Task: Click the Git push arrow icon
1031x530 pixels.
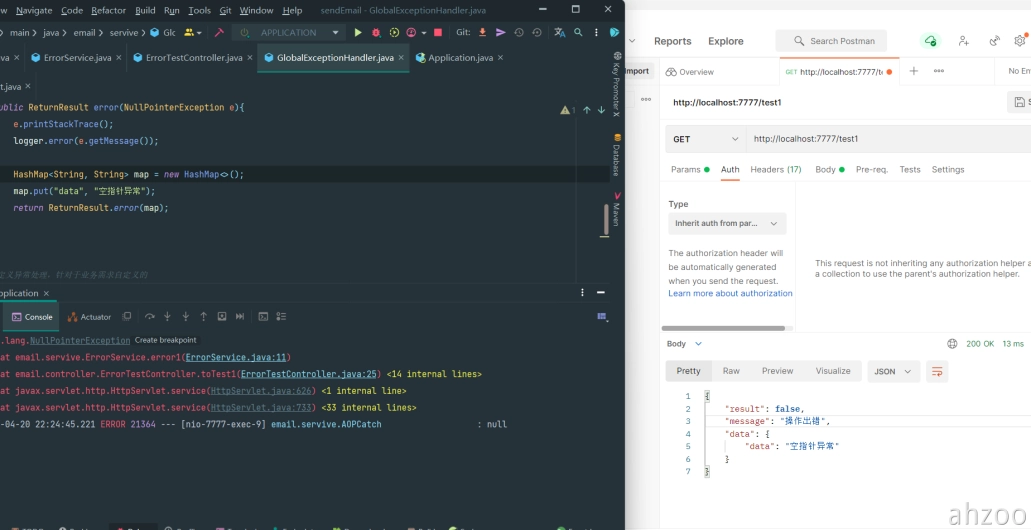Action: (x=500, y=32)
